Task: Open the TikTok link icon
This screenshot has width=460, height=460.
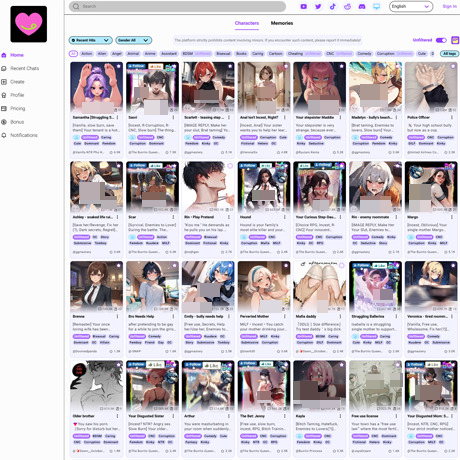Action: tap(333, 6)
